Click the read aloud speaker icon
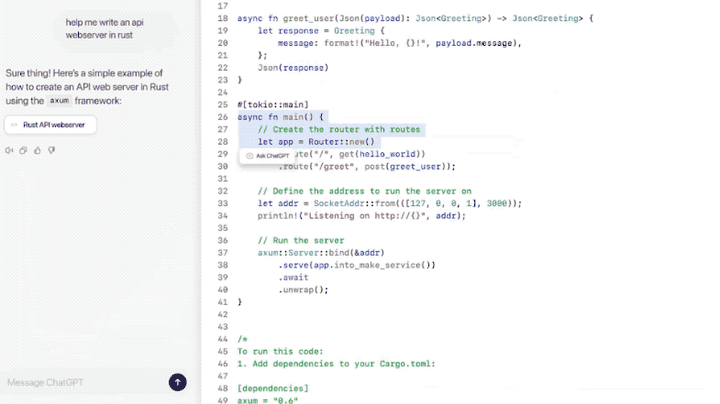The image size is (720, 404). click(9, 151)
